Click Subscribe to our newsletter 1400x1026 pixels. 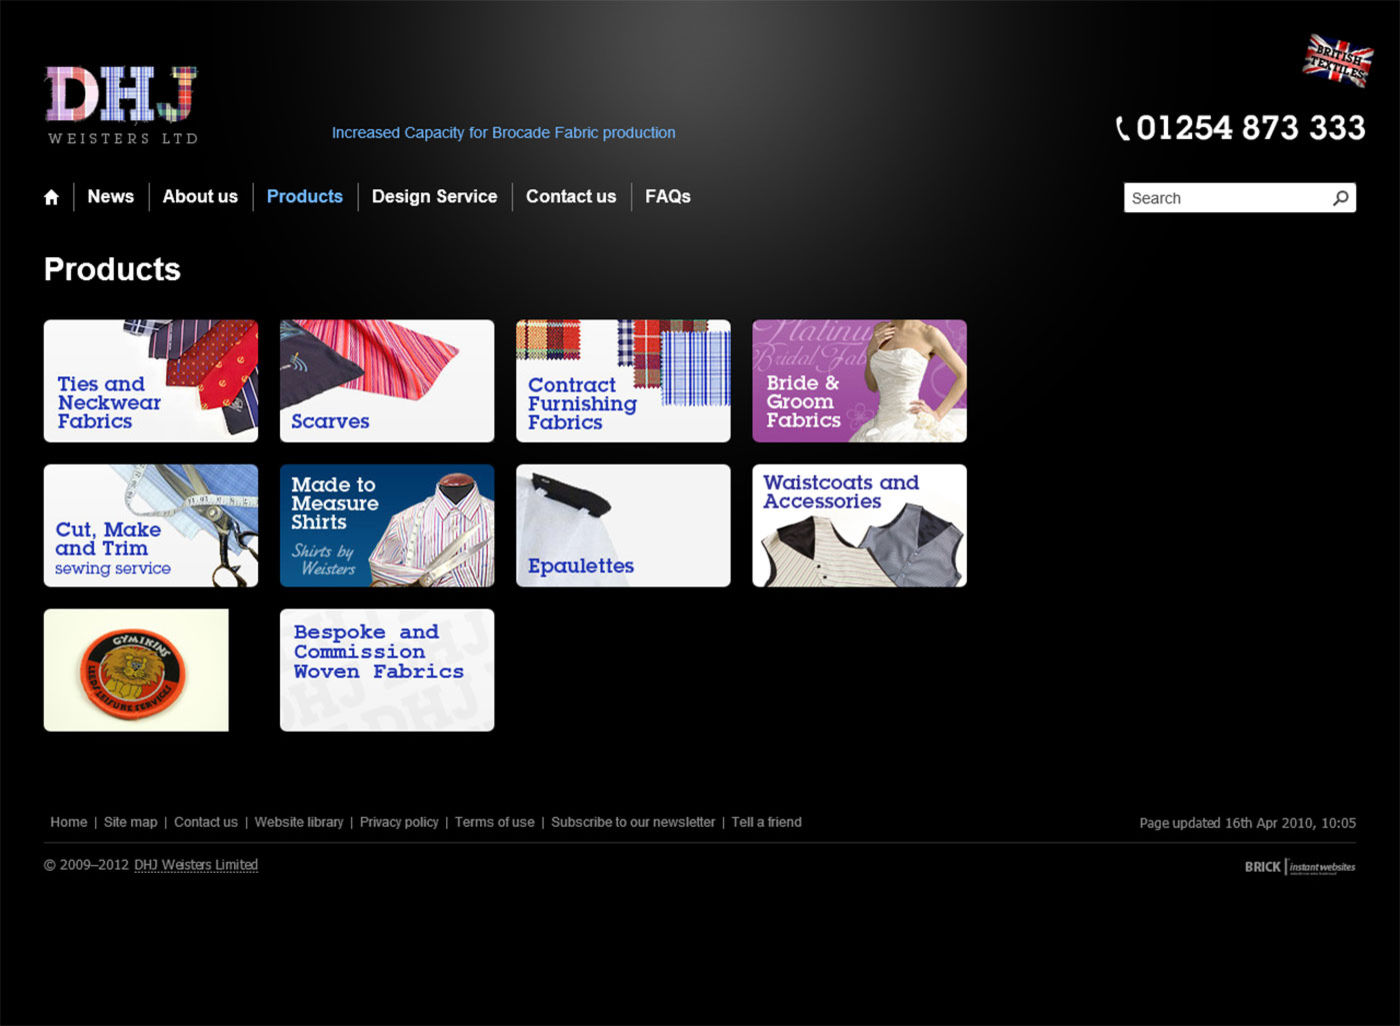point(633,822)
